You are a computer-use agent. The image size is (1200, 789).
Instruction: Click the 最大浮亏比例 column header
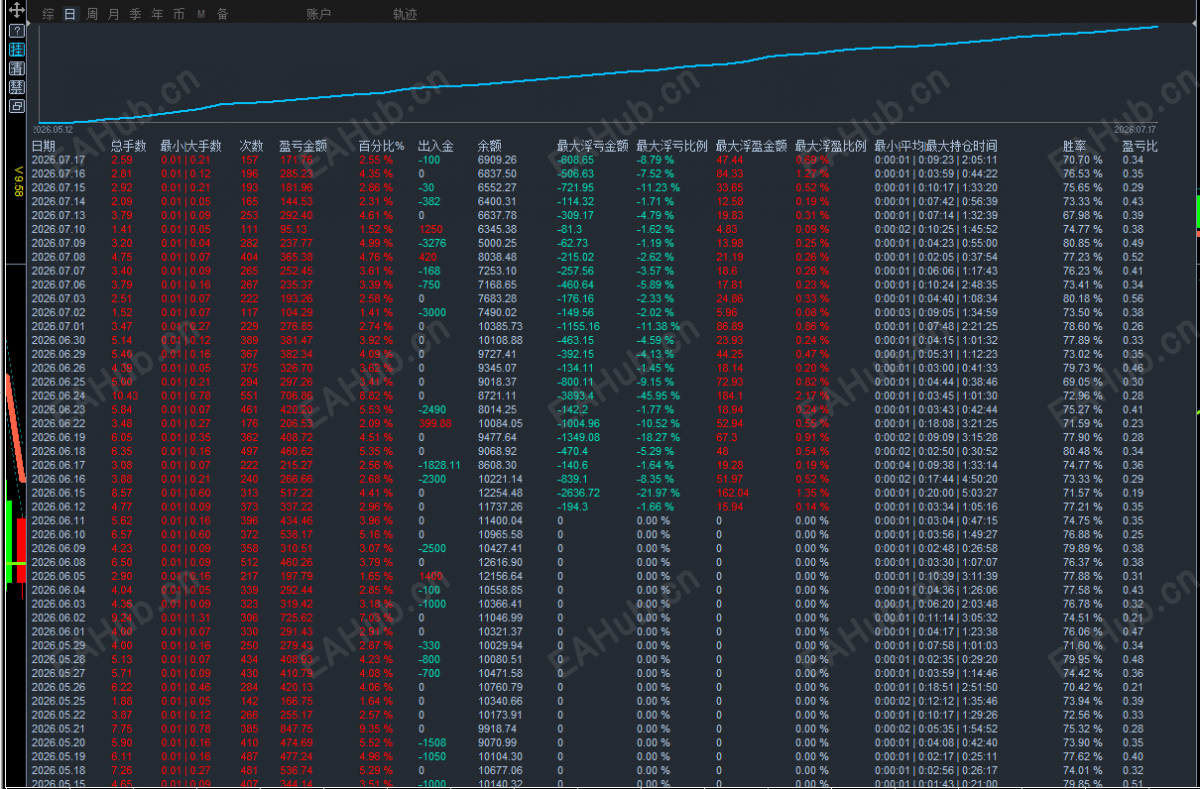click(672, 146)
